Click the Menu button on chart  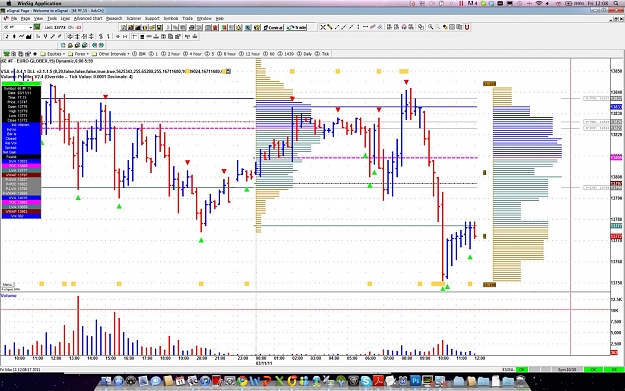tap(7, 284)
